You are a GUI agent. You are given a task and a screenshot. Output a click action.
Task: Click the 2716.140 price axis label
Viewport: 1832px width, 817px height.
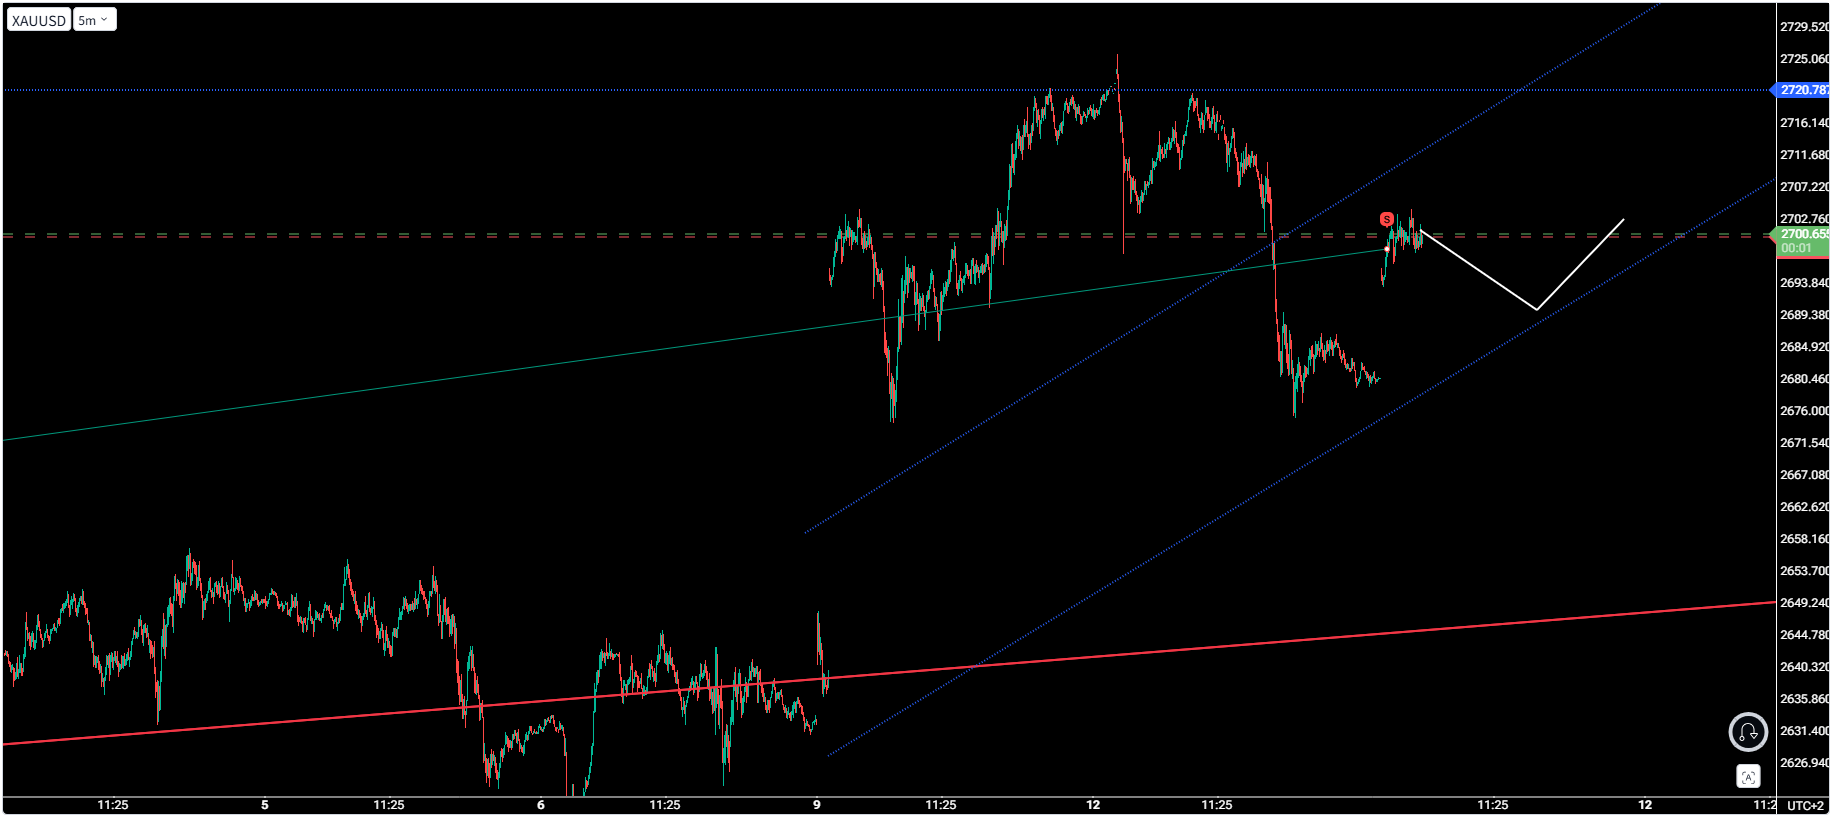[x=1804, y=123]
